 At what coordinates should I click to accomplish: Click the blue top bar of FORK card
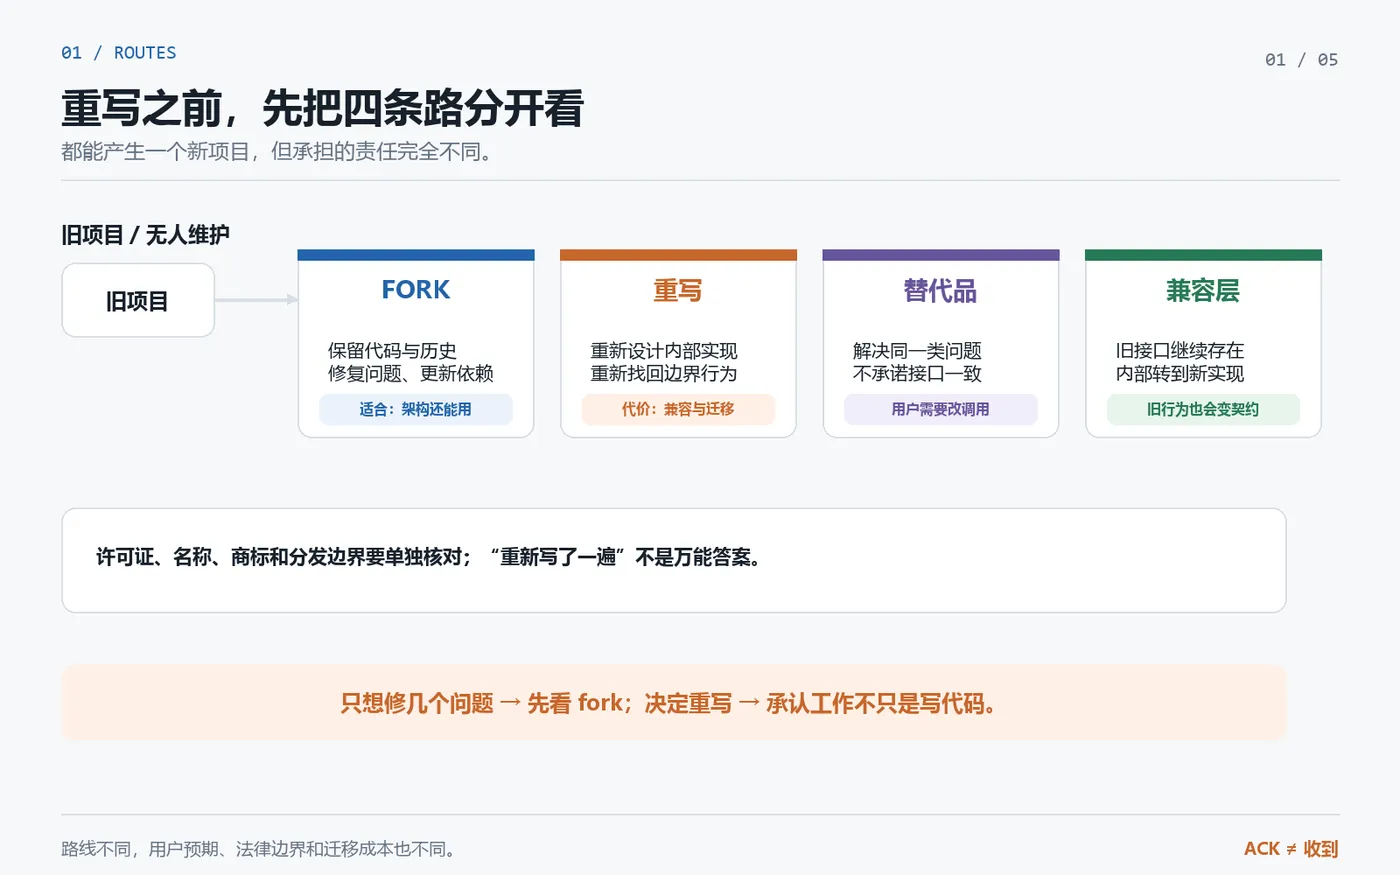point(416,255)
